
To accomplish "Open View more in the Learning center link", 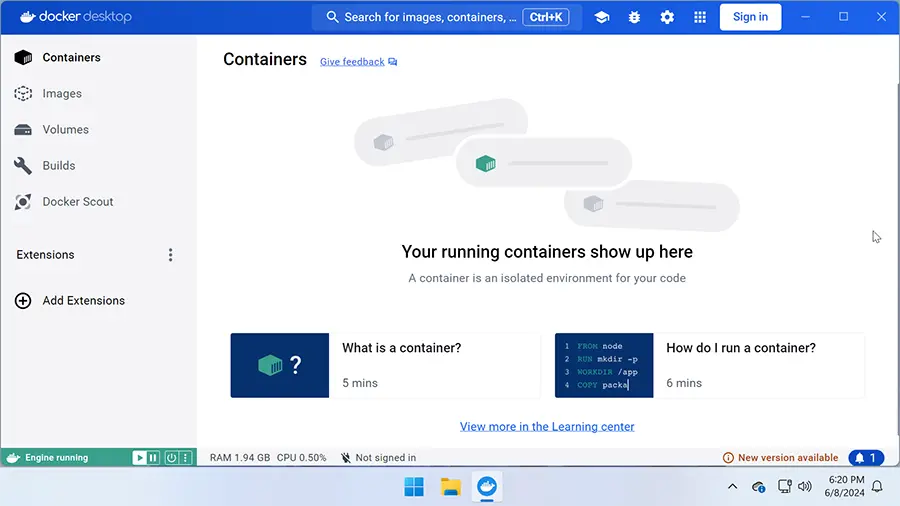I will click(x=547, y=427).
